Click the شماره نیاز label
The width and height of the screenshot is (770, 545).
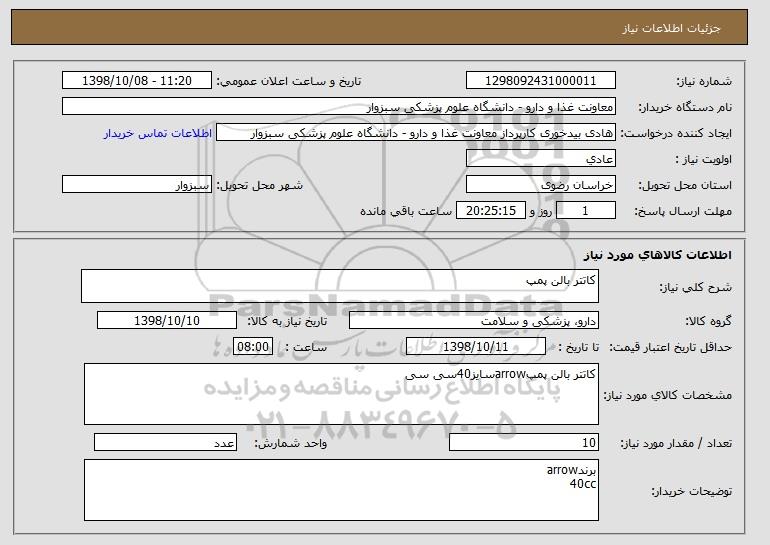coord(704,81)
